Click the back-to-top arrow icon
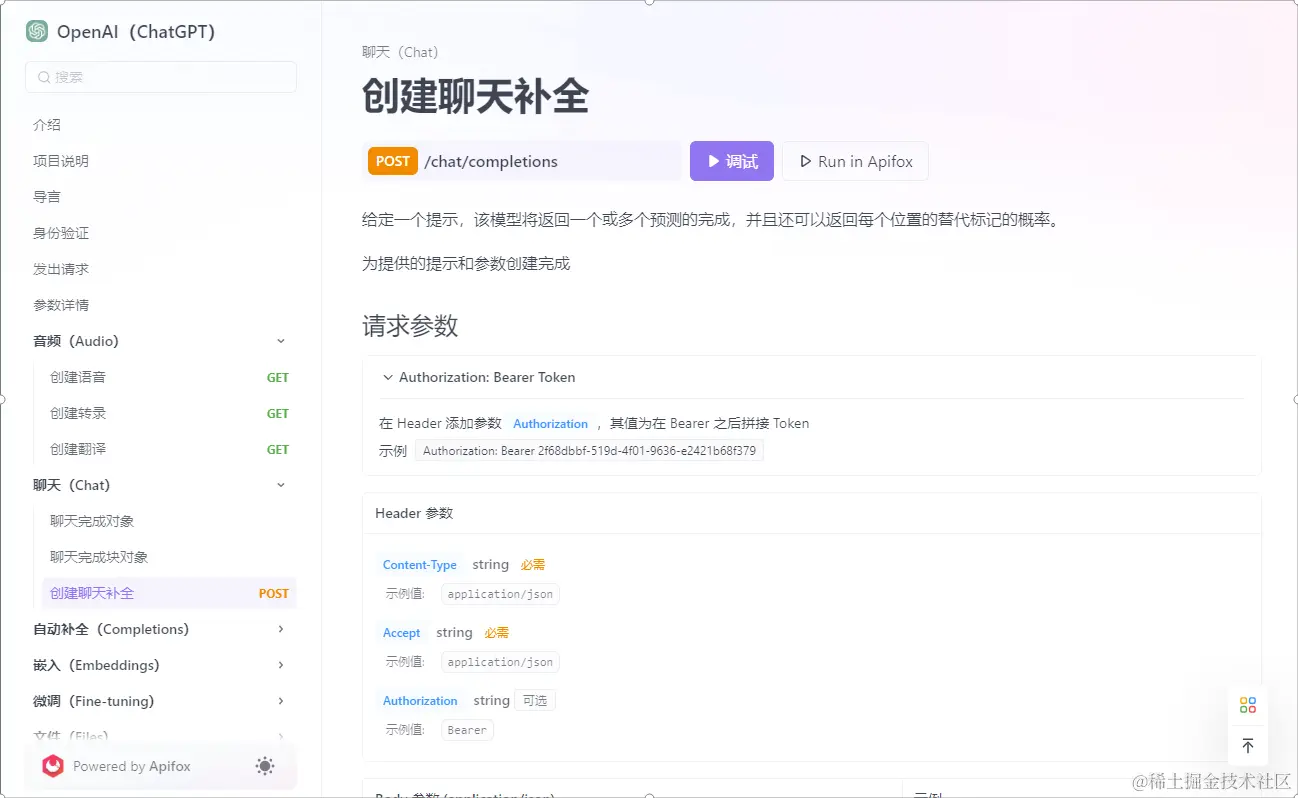The width and height of the screenshot is (1298, 798). tap(1247, 746)
